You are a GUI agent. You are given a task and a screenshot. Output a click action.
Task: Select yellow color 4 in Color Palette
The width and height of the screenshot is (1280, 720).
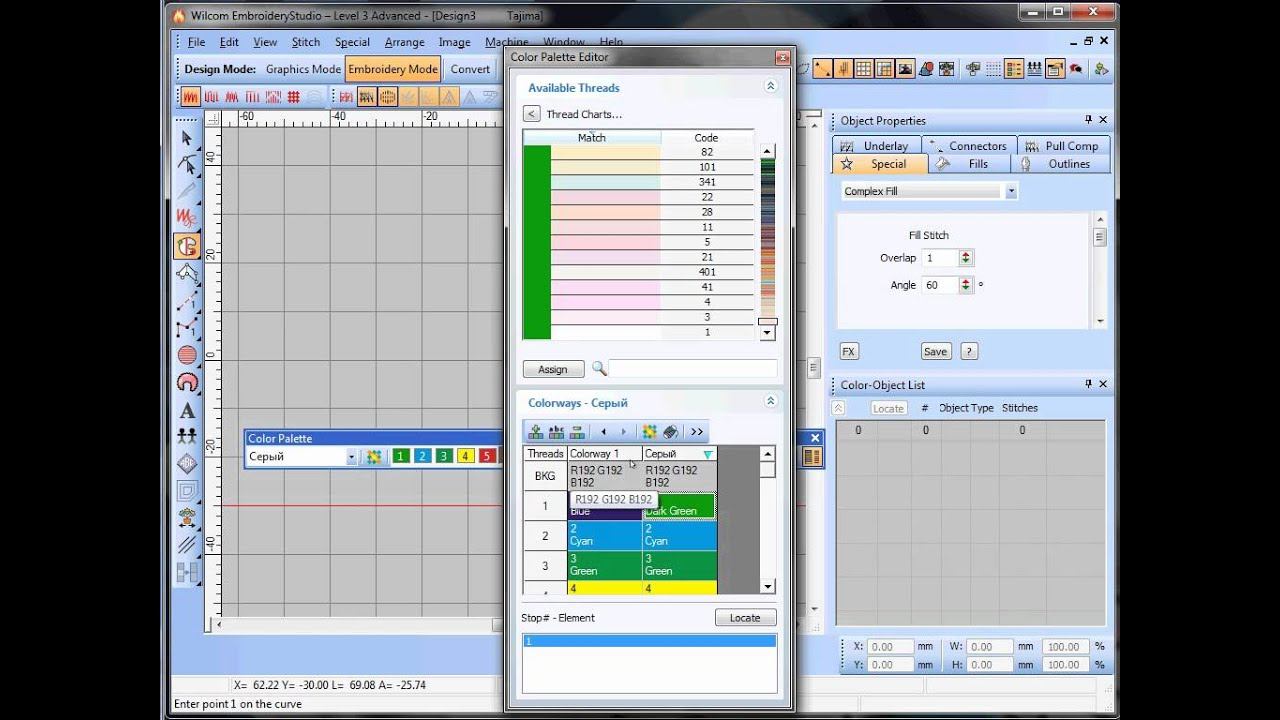[464, 457]
